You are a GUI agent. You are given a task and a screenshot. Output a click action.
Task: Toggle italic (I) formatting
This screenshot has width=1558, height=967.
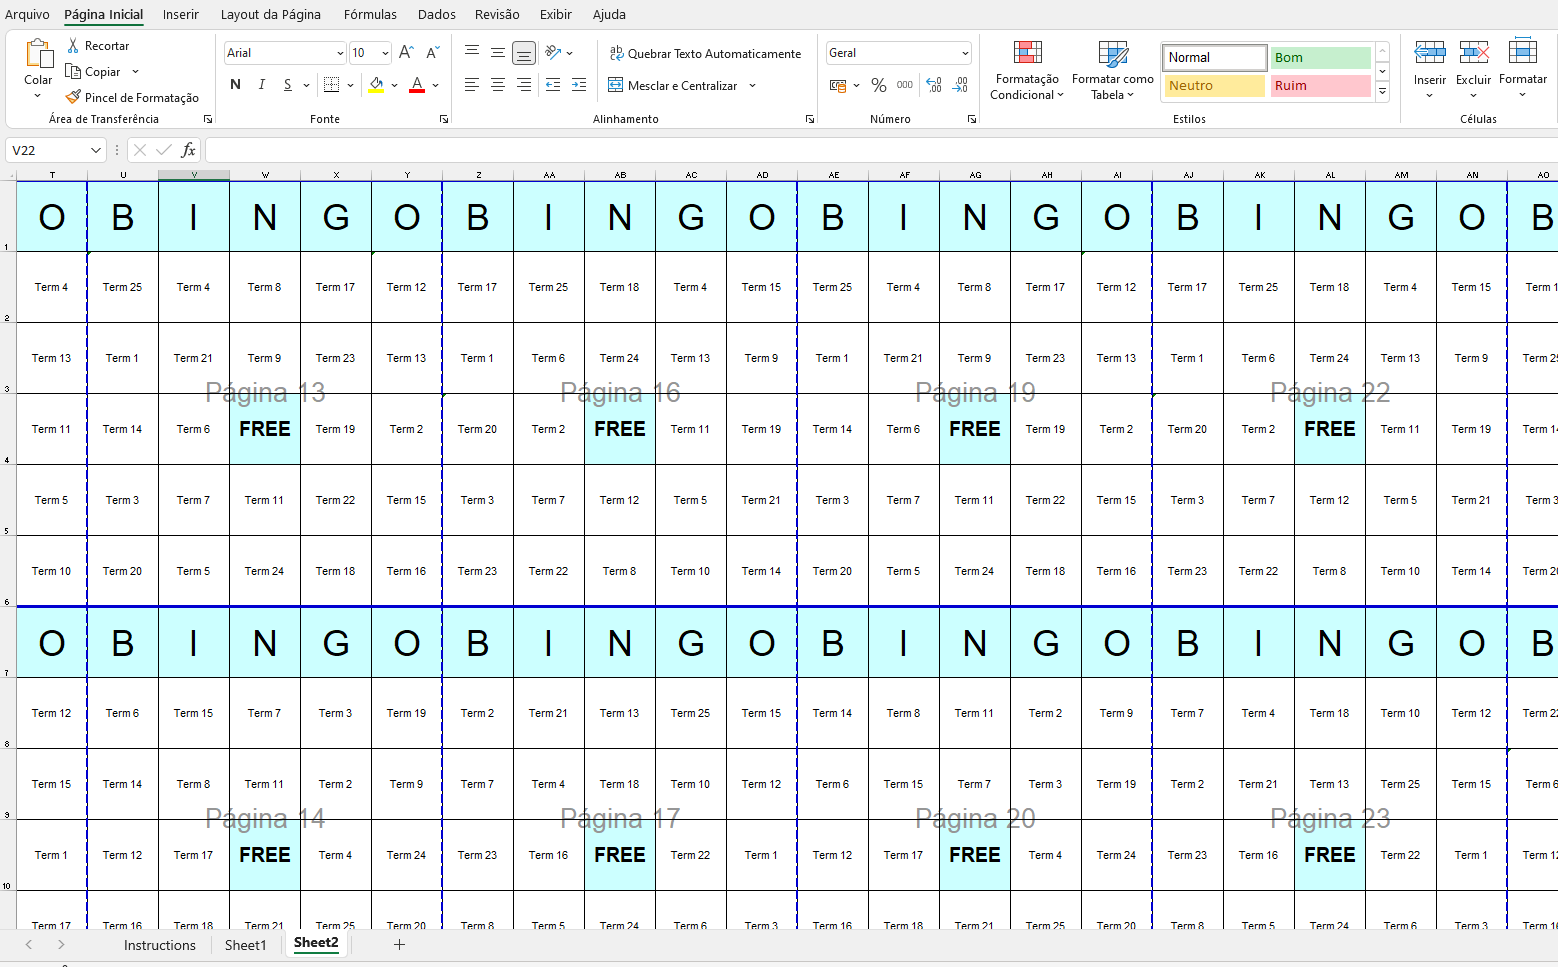262,85
